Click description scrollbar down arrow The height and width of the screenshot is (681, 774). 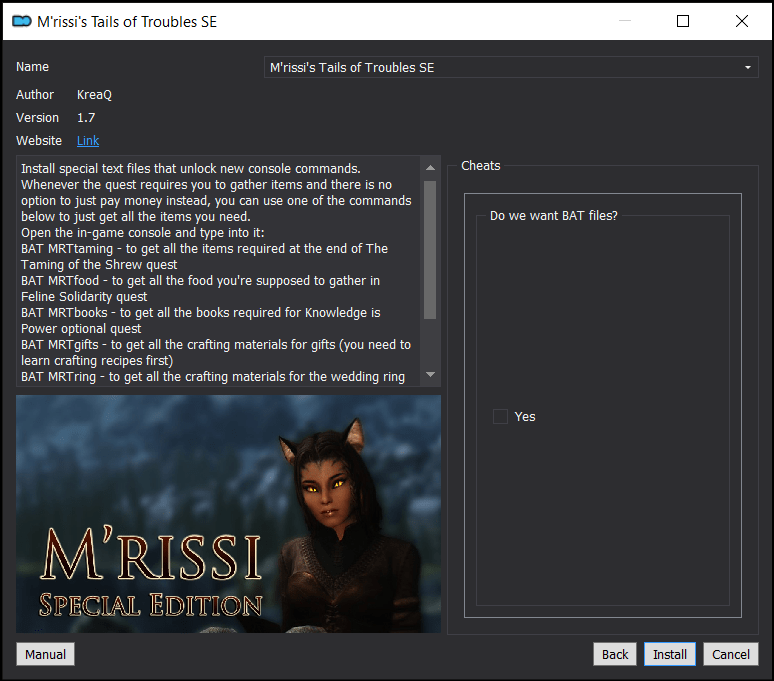tap(430, 375)
